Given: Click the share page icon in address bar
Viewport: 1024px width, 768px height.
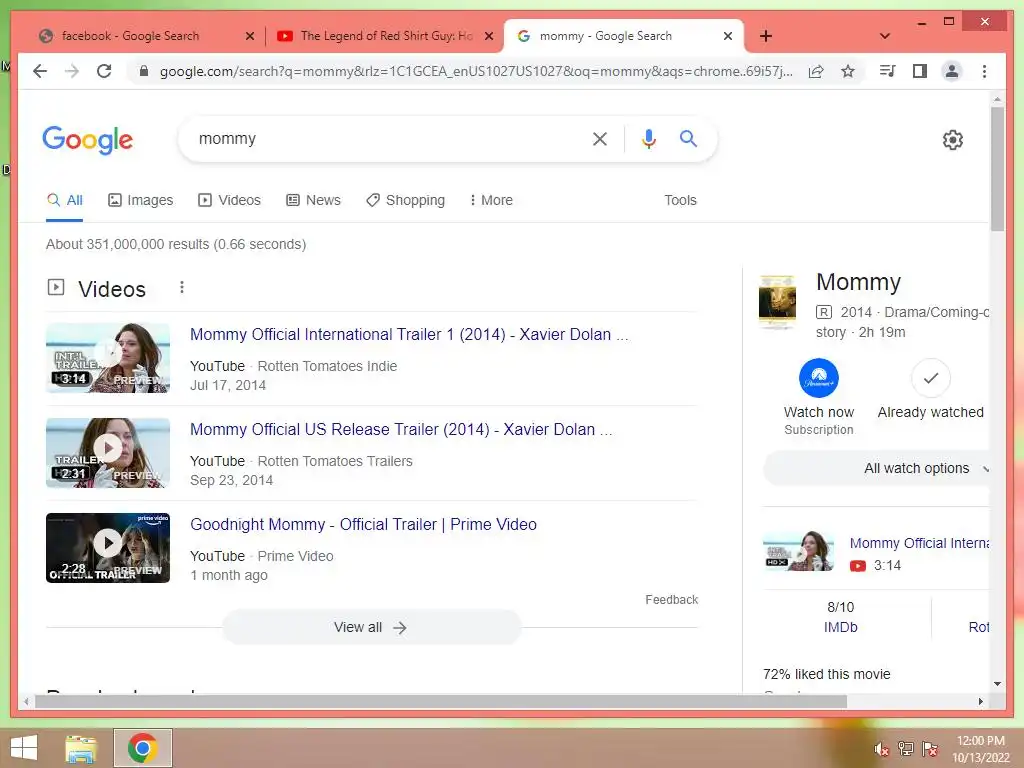Looking at the screenshot, I should (x=816, y=71).
